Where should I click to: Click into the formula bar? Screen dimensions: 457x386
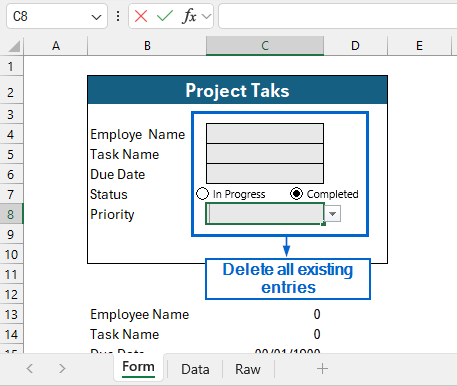click(x=337, y=16)
